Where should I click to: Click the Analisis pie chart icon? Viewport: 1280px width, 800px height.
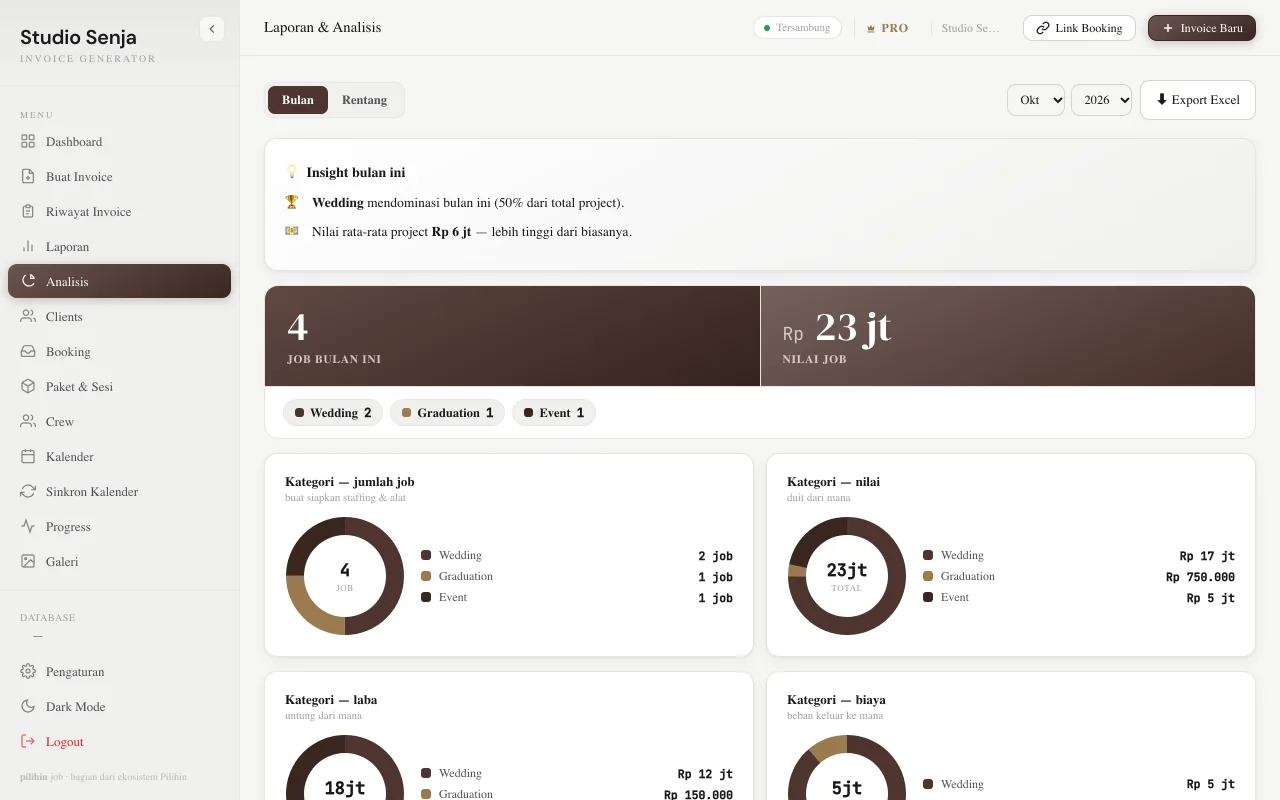coord(28,282)
